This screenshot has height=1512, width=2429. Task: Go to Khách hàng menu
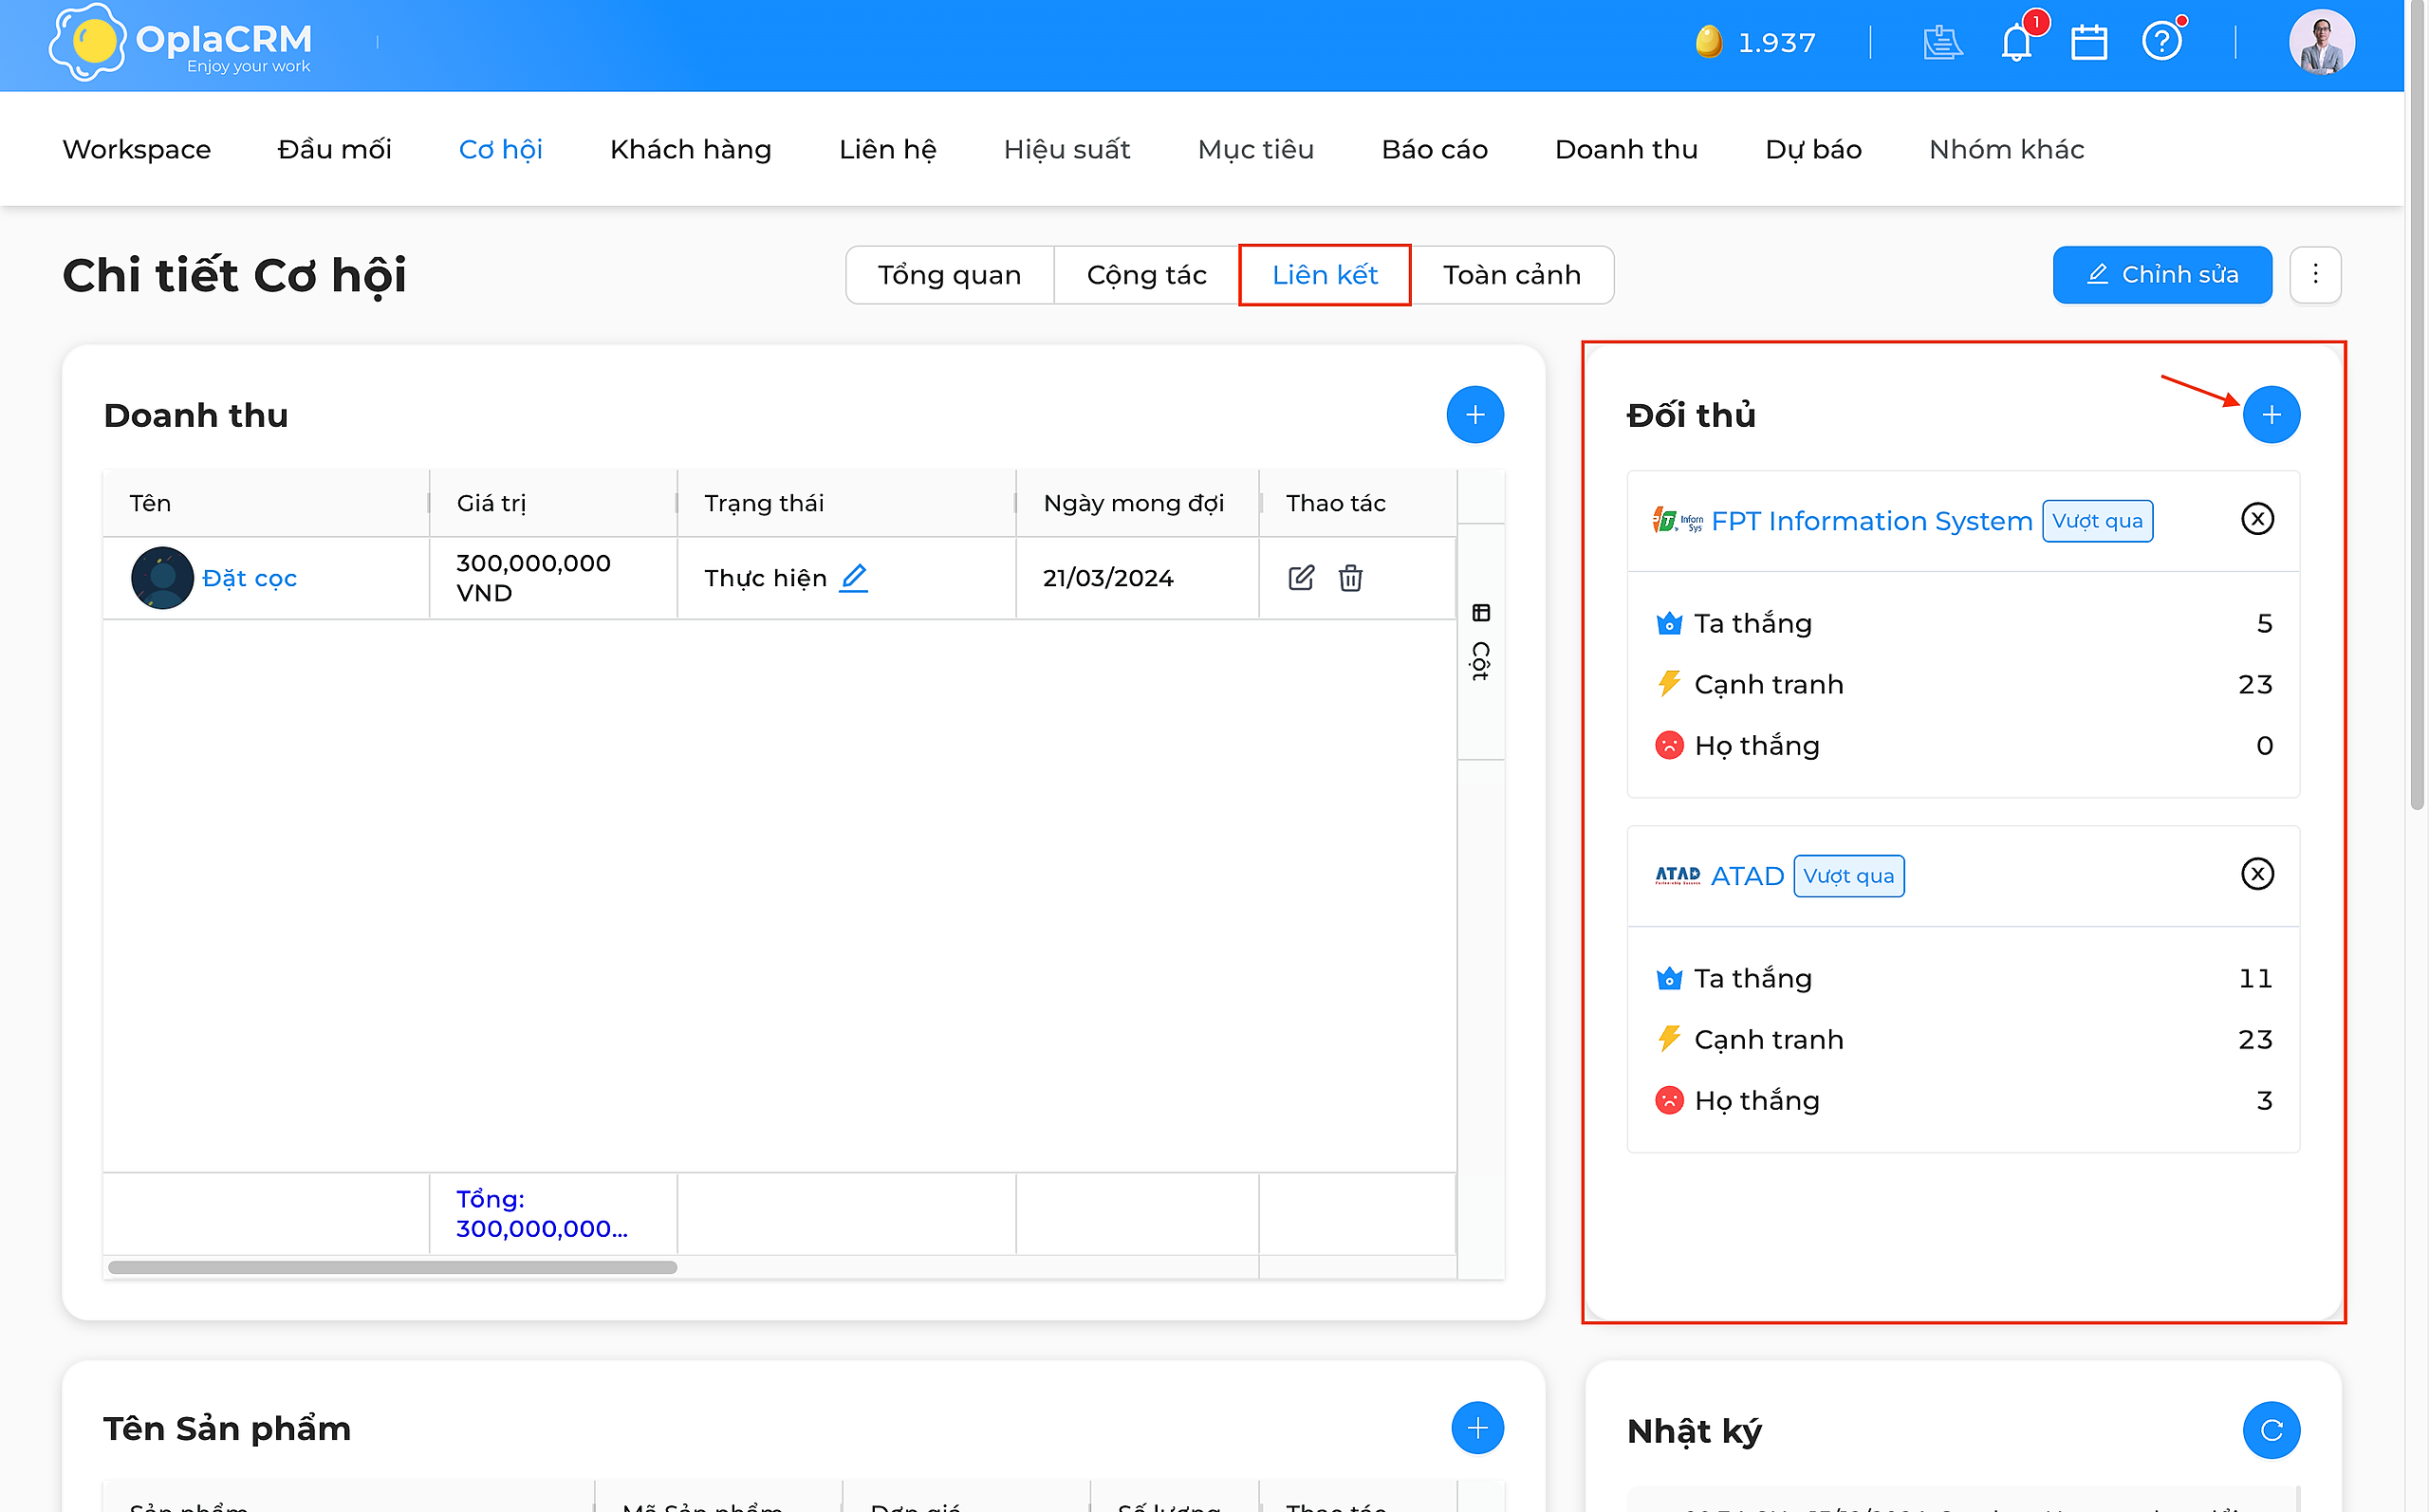690,149
